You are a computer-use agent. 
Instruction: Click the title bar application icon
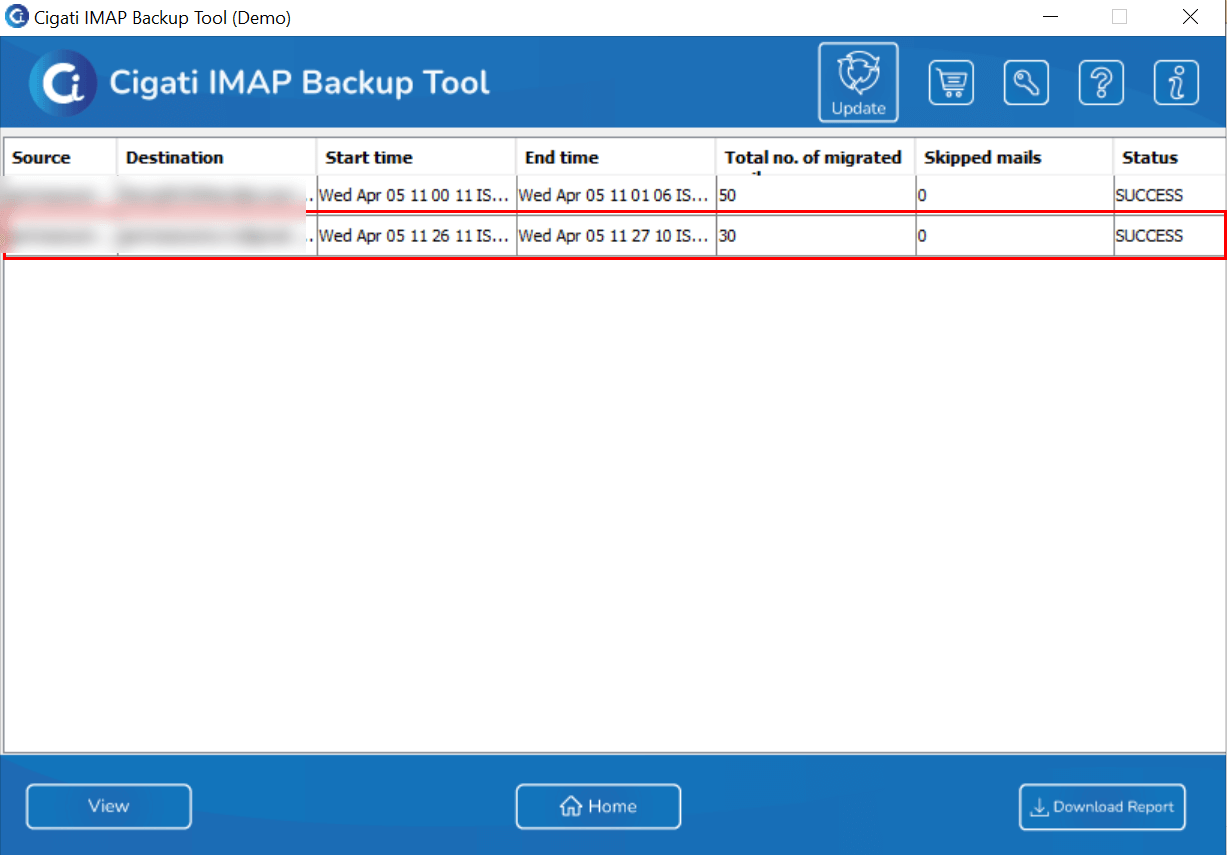point(16,17)
